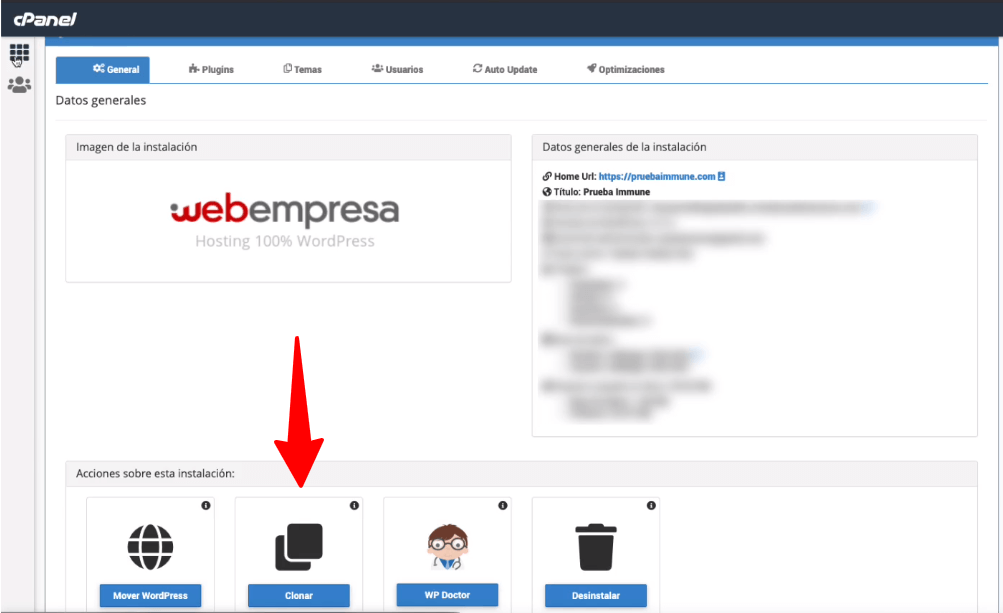
Task: Go to the Usuarios tab
Action: [x=397, y=70]
